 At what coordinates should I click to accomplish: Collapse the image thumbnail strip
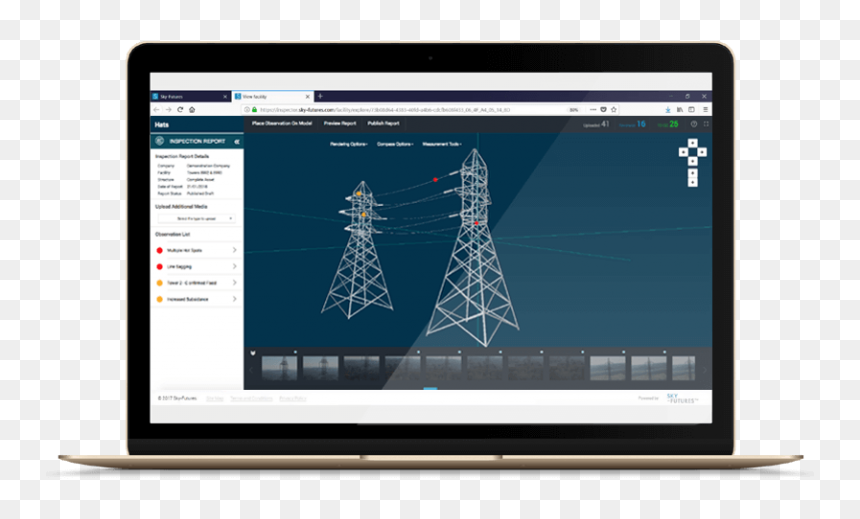pos(253,353)
